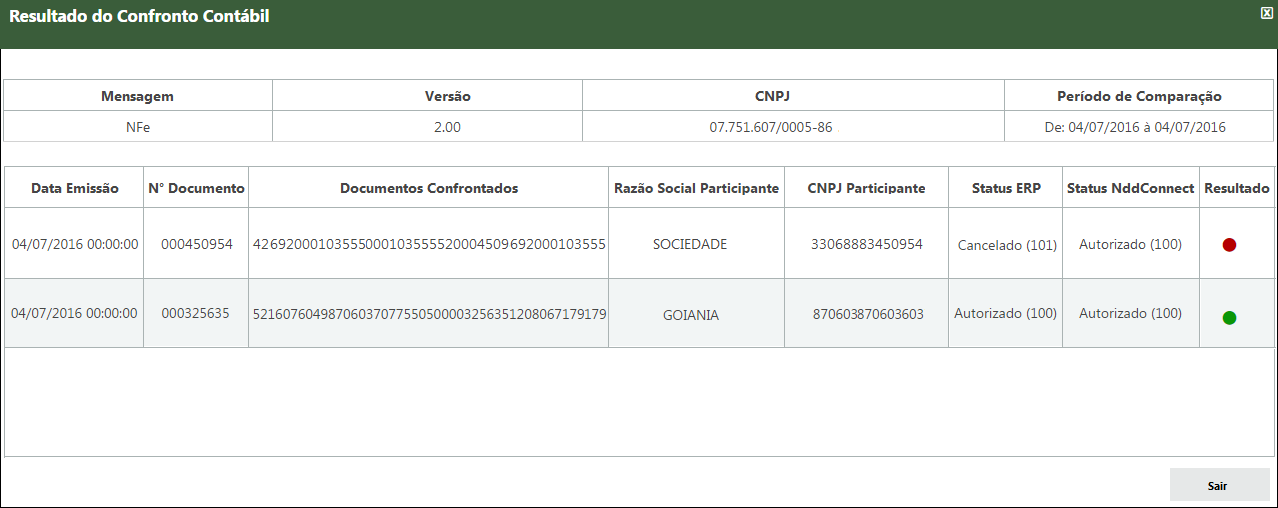Select the N° Documento column header
This screenshot has height=508, width=1278.
(196, 188)
